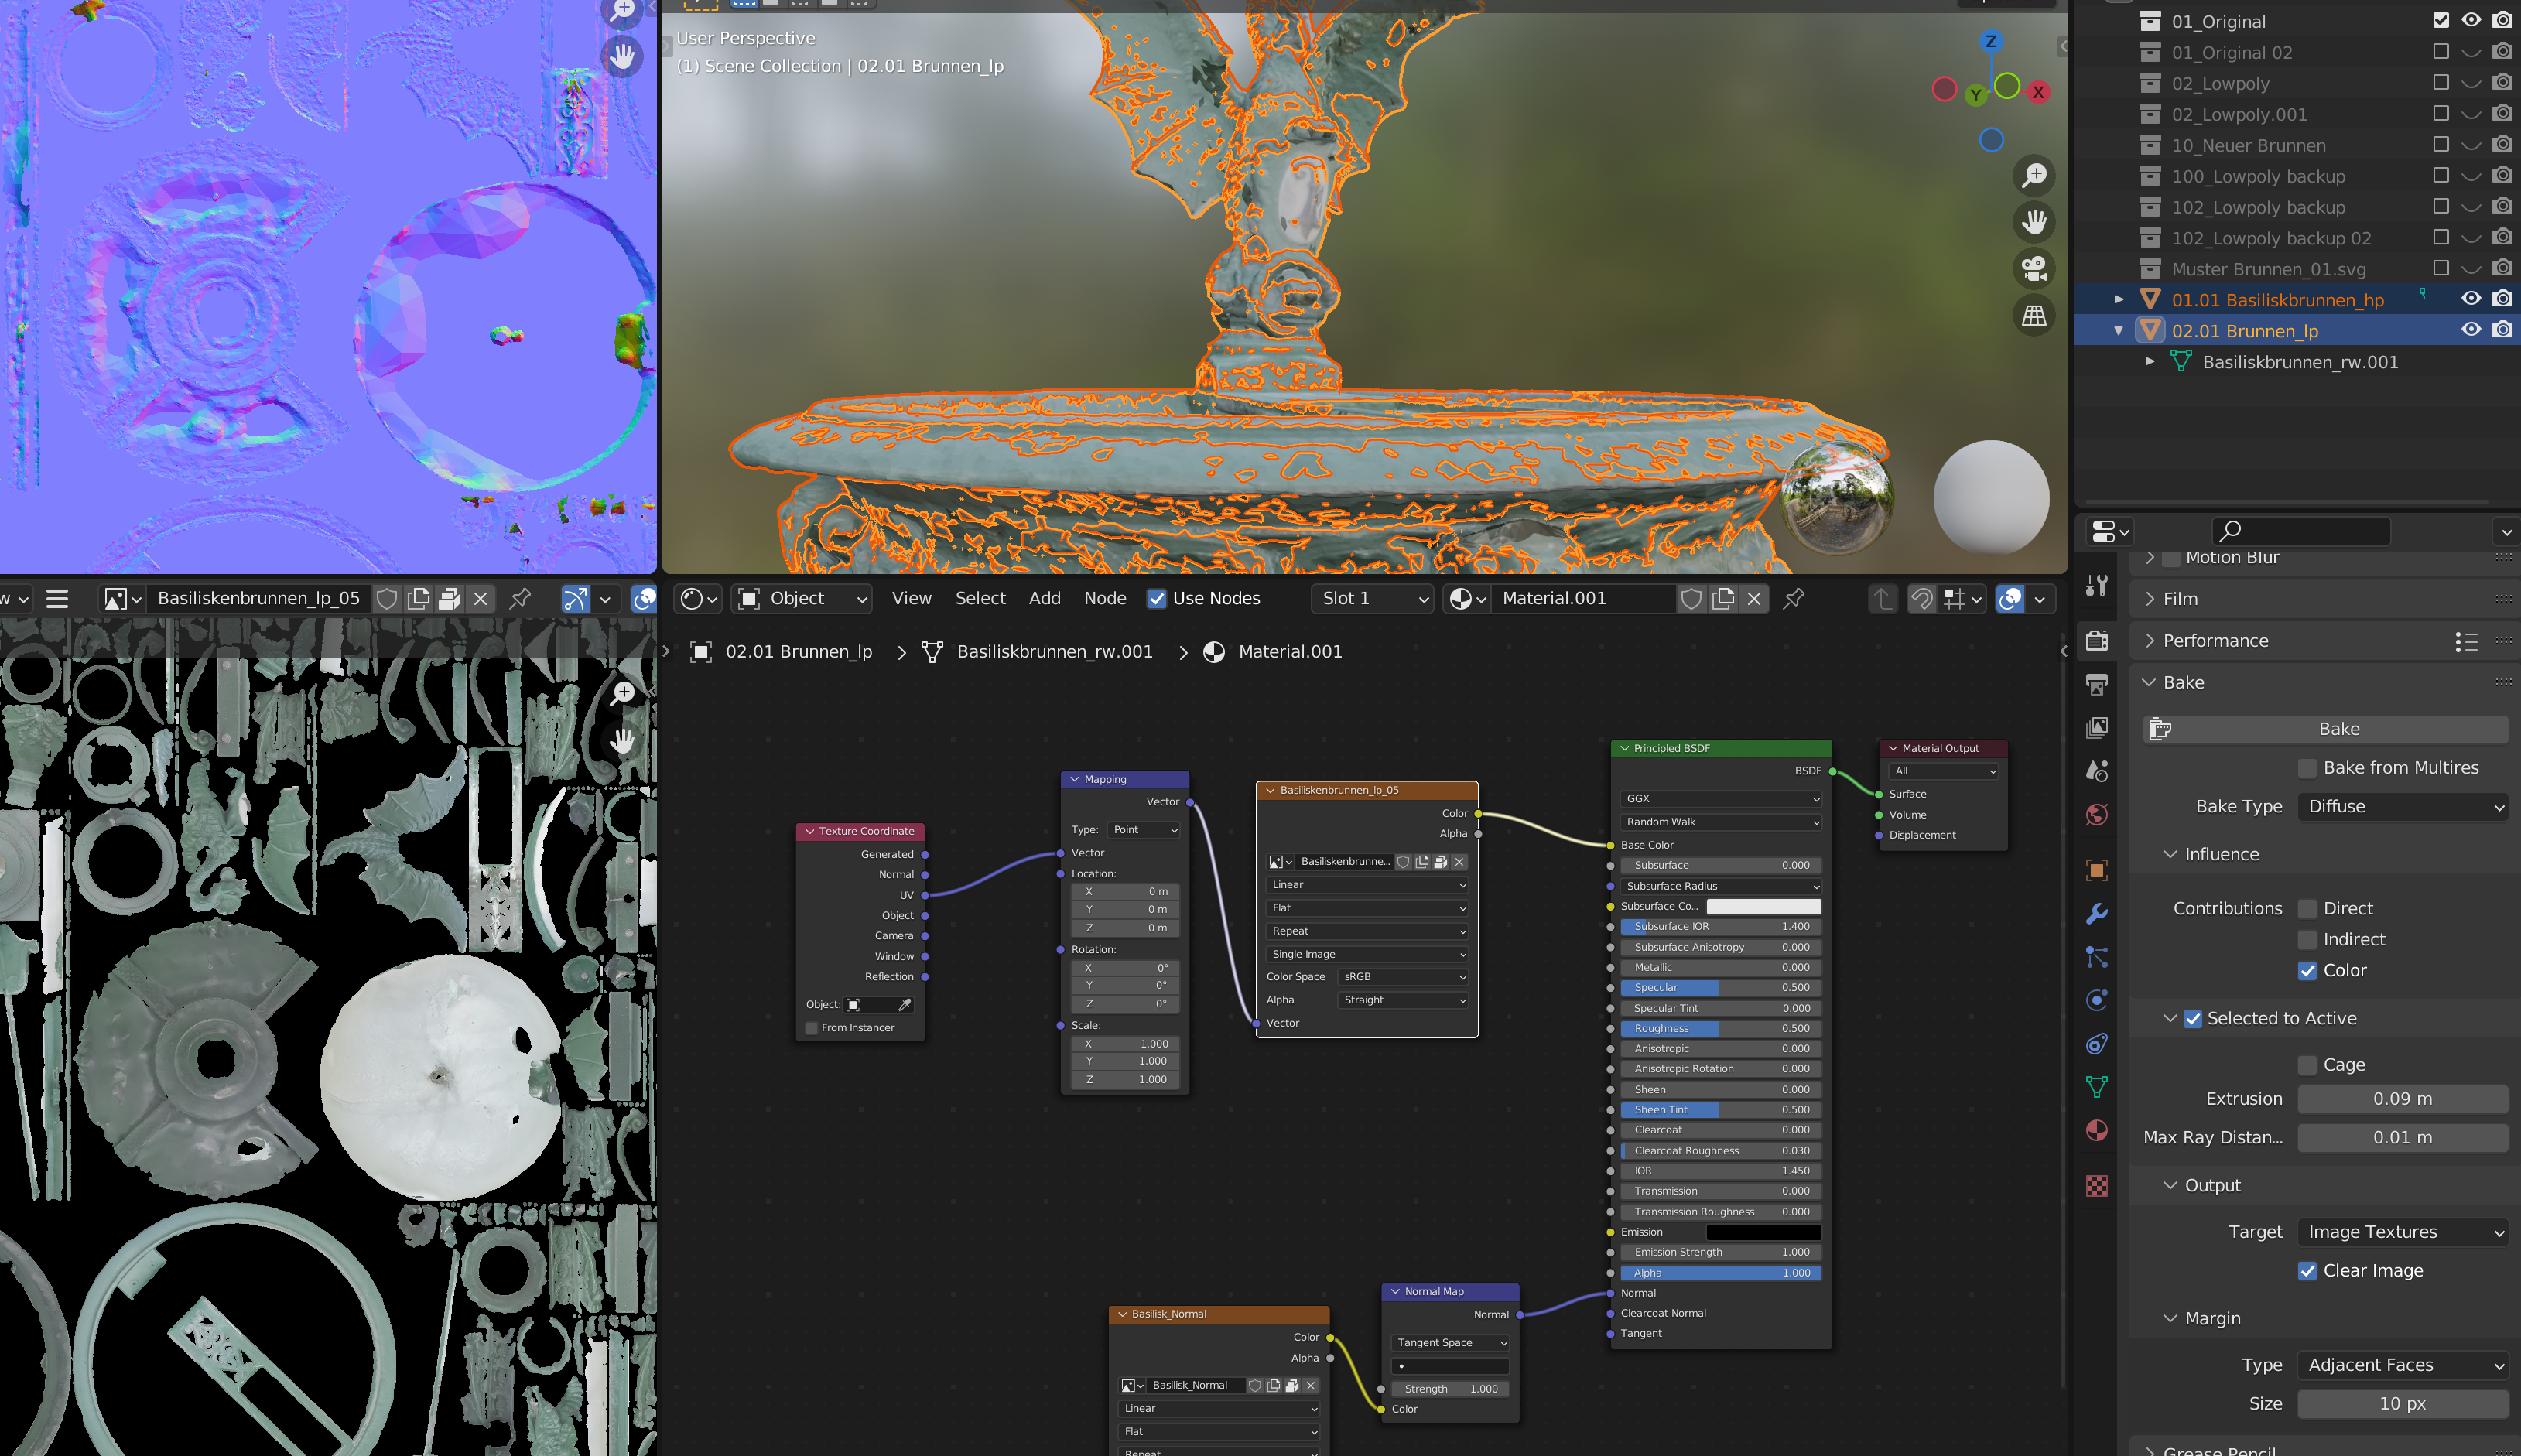Image resolution: width=2521 pixels, height=1456 pixels.
Task: Uncheck the Use Nodes checkbox
Action: pos(1156,598)
